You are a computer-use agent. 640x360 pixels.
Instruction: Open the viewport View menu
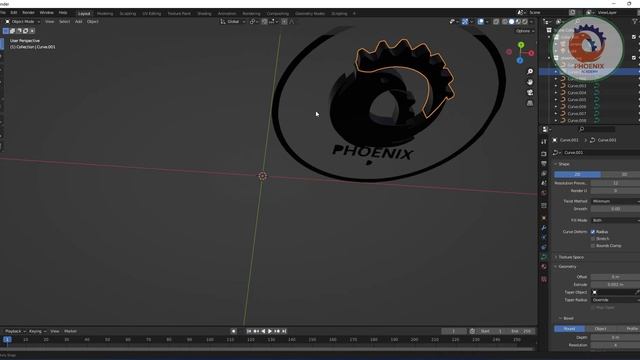point(49,22)
